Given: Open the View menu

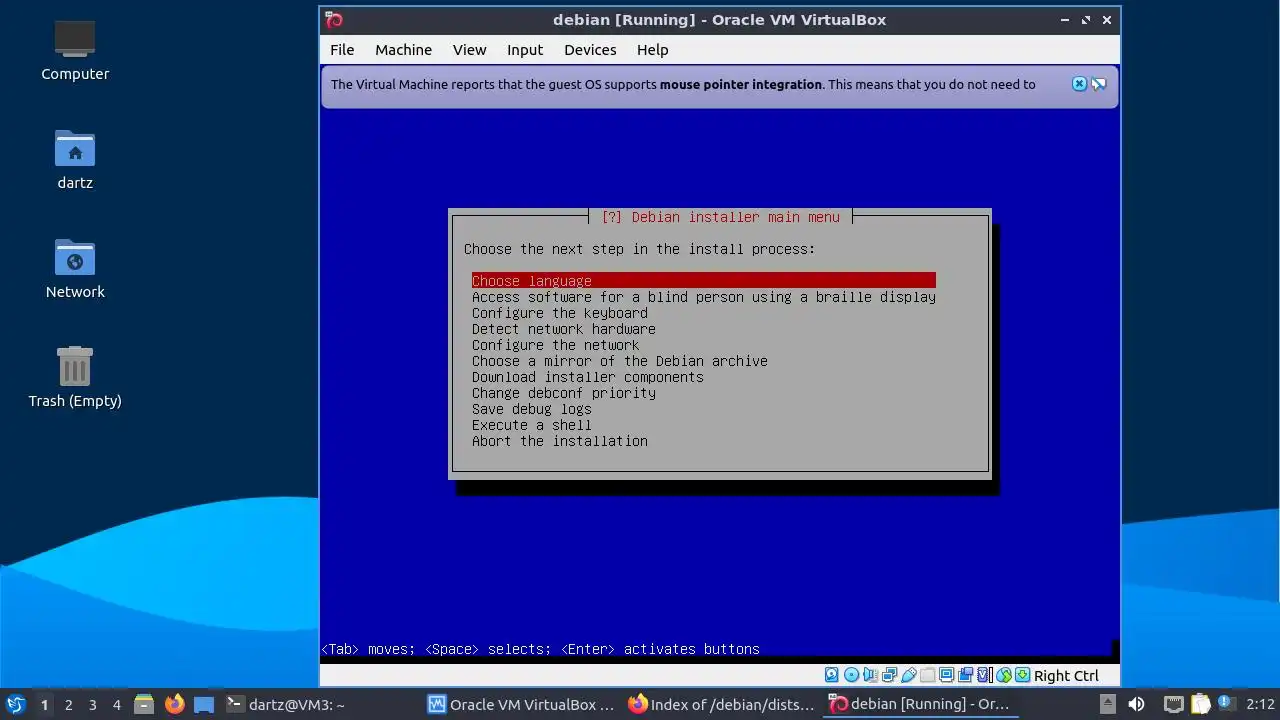Looking at the screenshot, I should (x=469, y=50).
